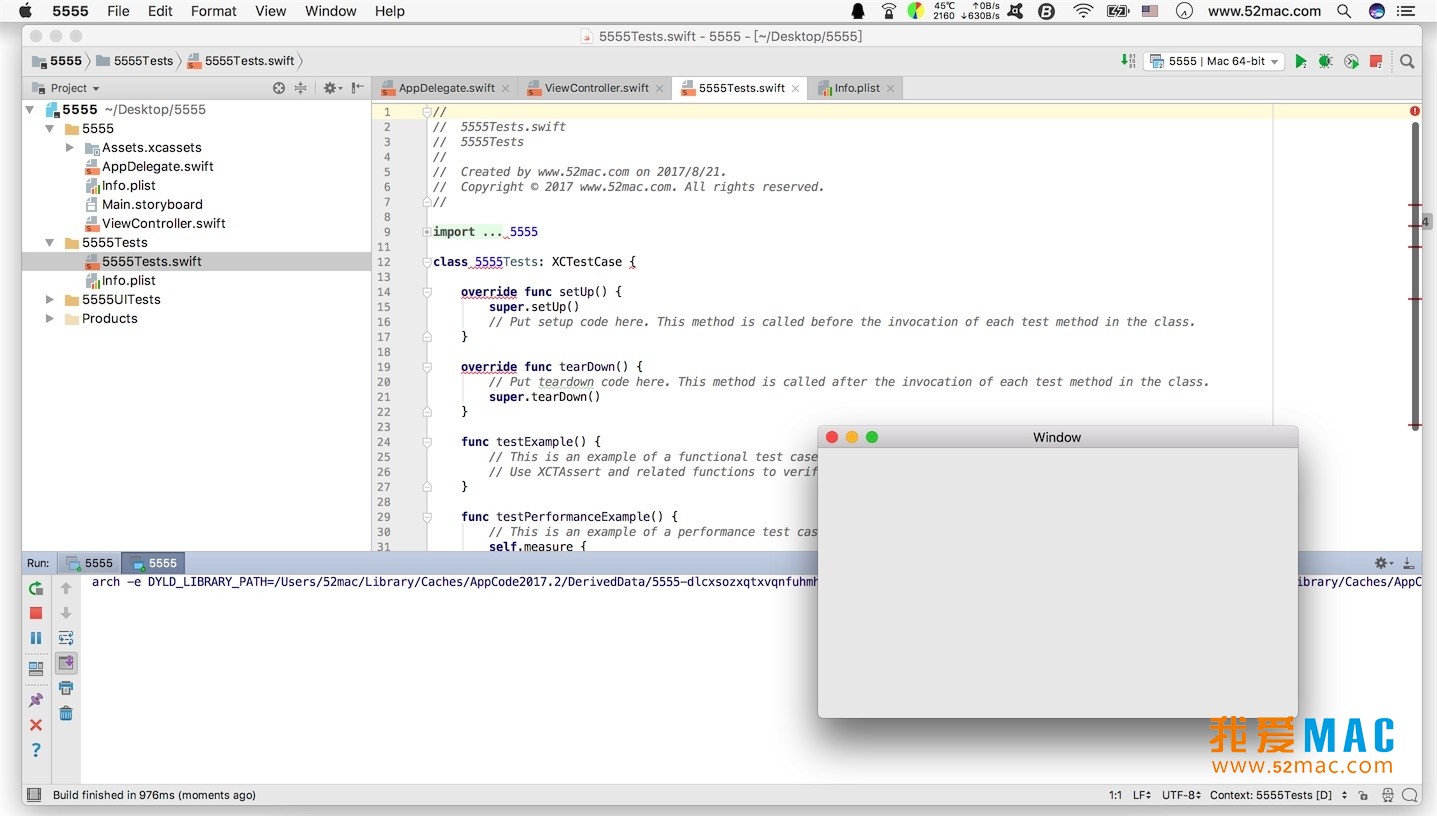This screenshot has height=816, width=1437.
Task: Close the Run tab with the red X
Action: point(36,725)
